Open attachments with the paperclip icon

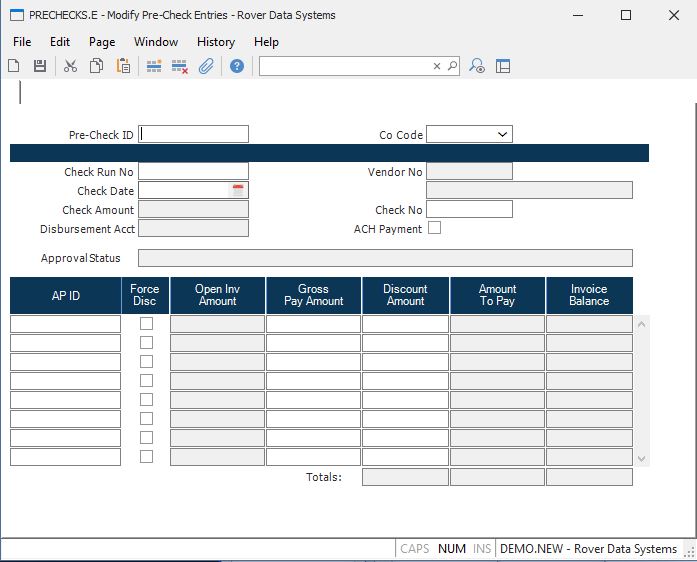206,66
